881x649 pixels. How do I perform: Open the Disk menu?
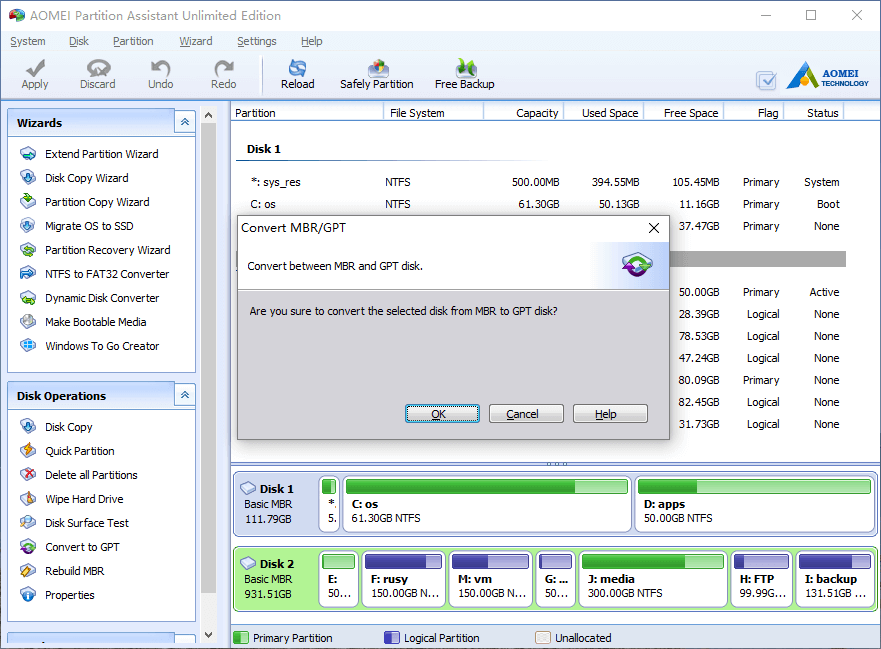click(x=78, y=41)
